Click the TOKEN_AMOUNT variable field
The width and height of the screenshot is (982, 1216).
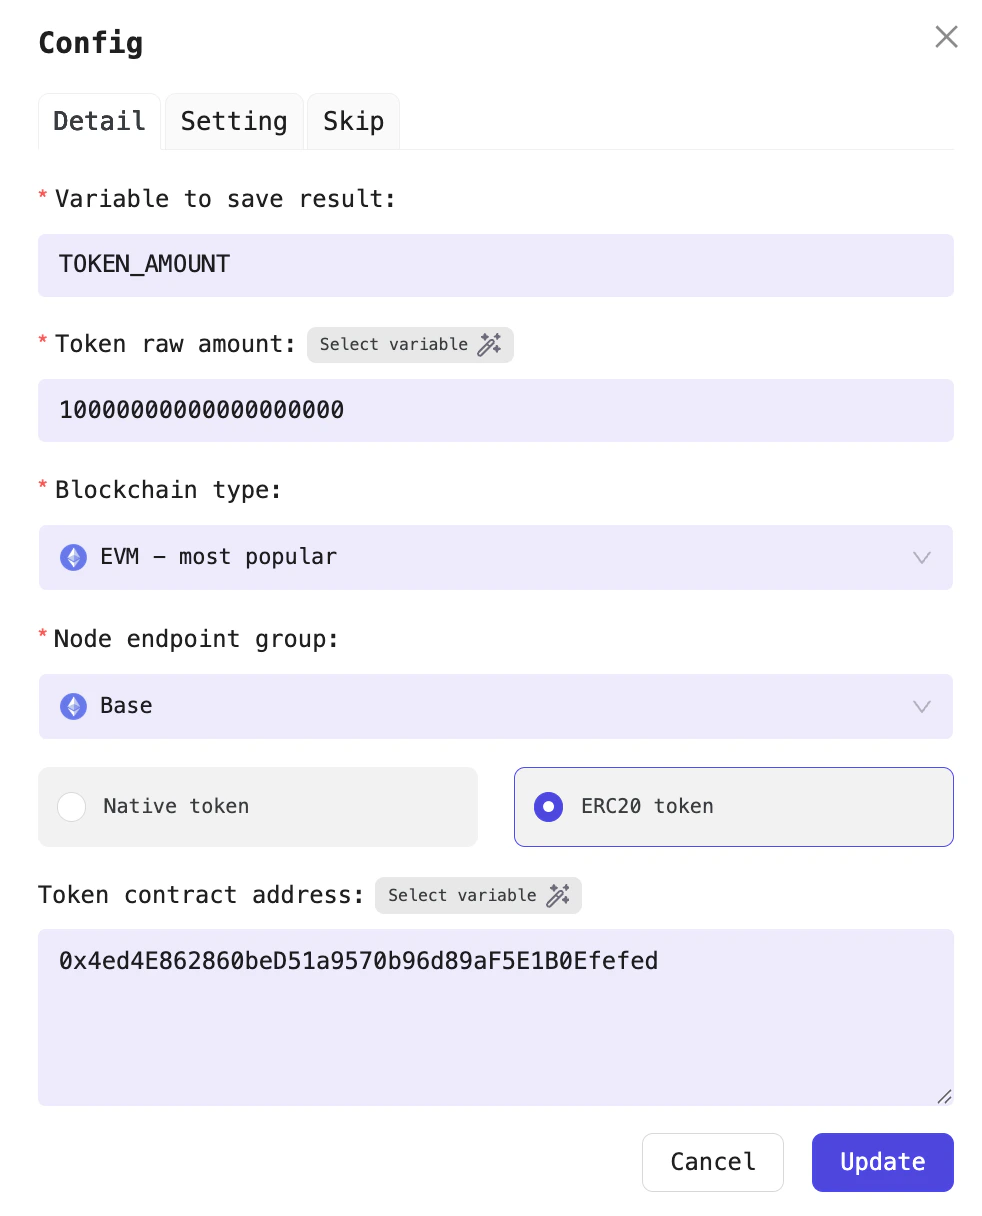tap(496, 265)
